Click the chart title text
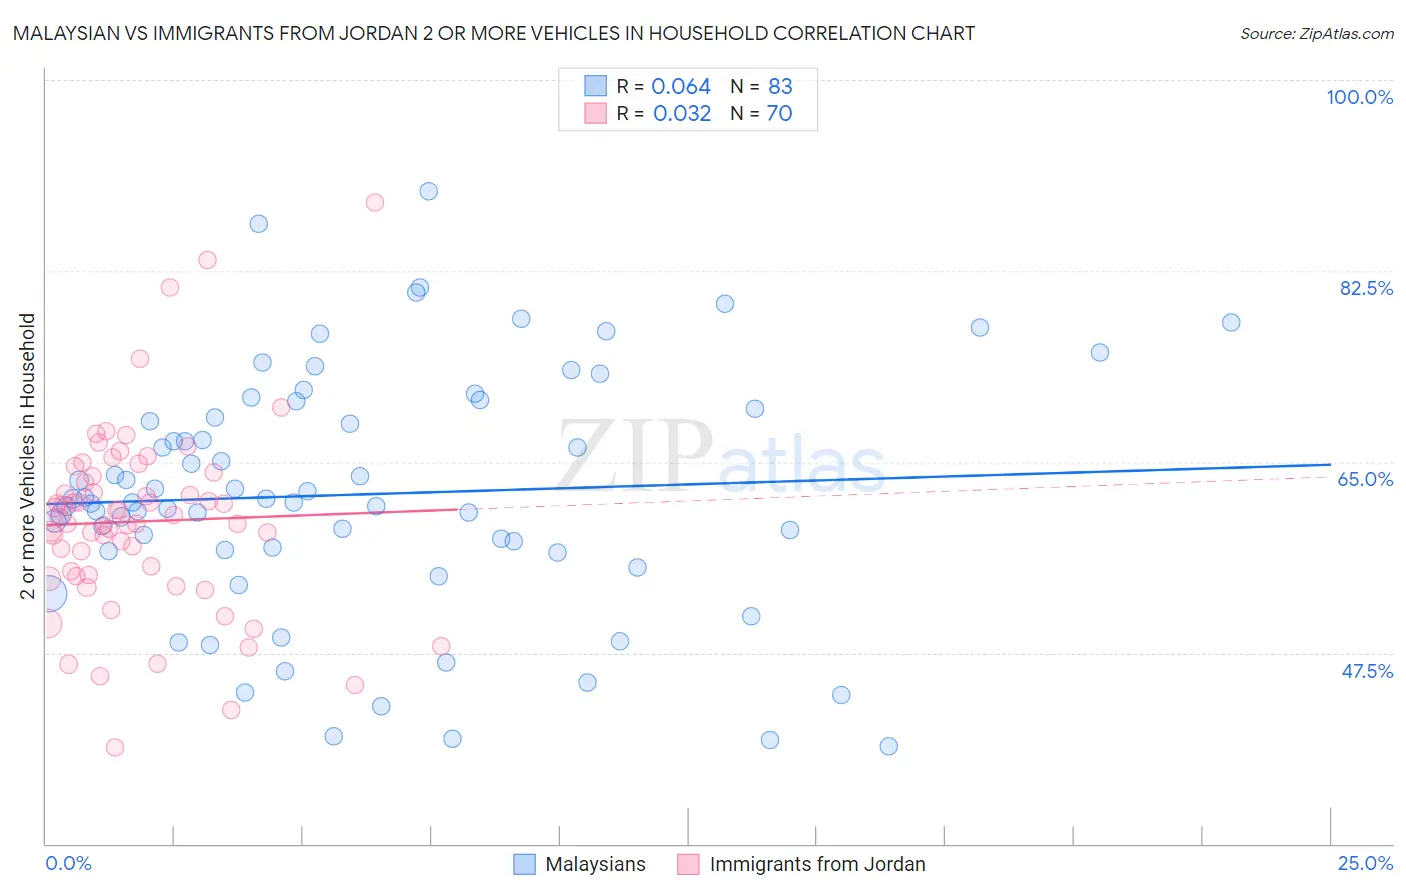 click(x=494, y=33)
